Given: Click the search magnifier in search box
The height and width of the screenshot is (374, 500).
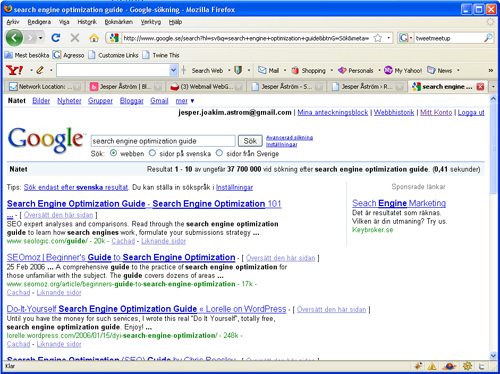Looking at the screenshot, I should point(488,38).
